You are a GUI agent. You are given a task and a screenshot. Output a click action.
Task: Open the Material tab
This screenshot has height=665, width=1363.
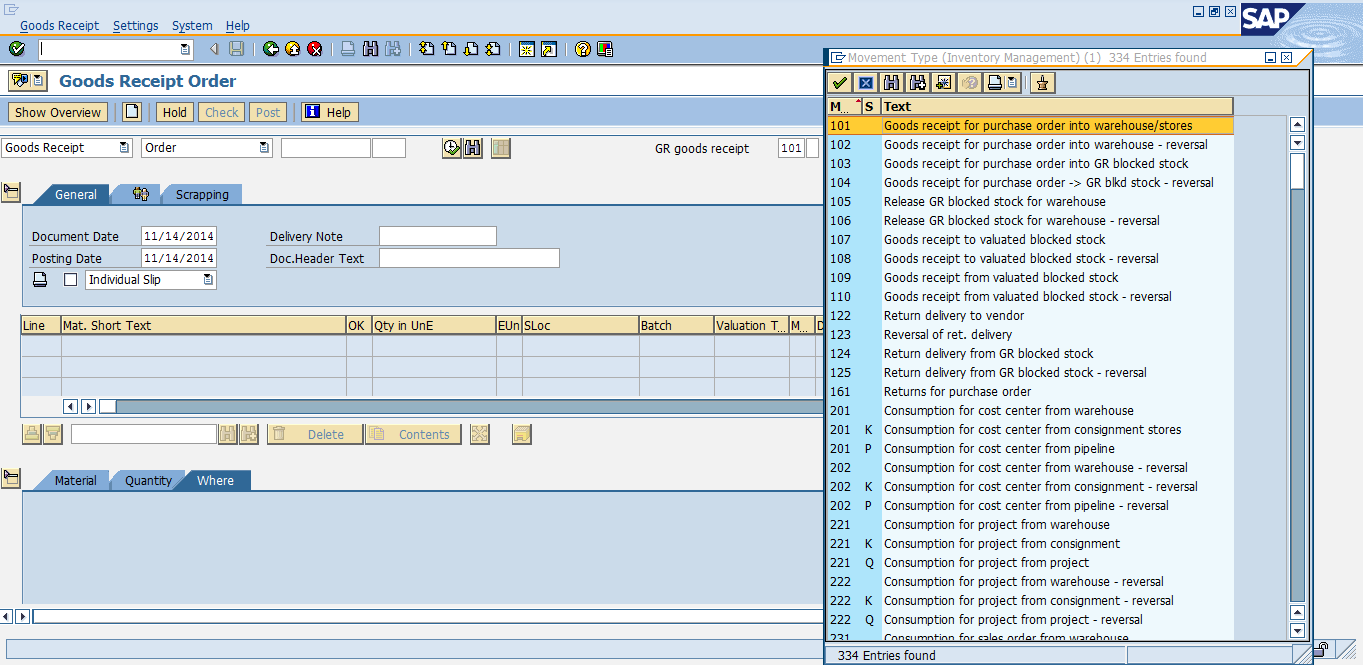(x=75, y=481)
